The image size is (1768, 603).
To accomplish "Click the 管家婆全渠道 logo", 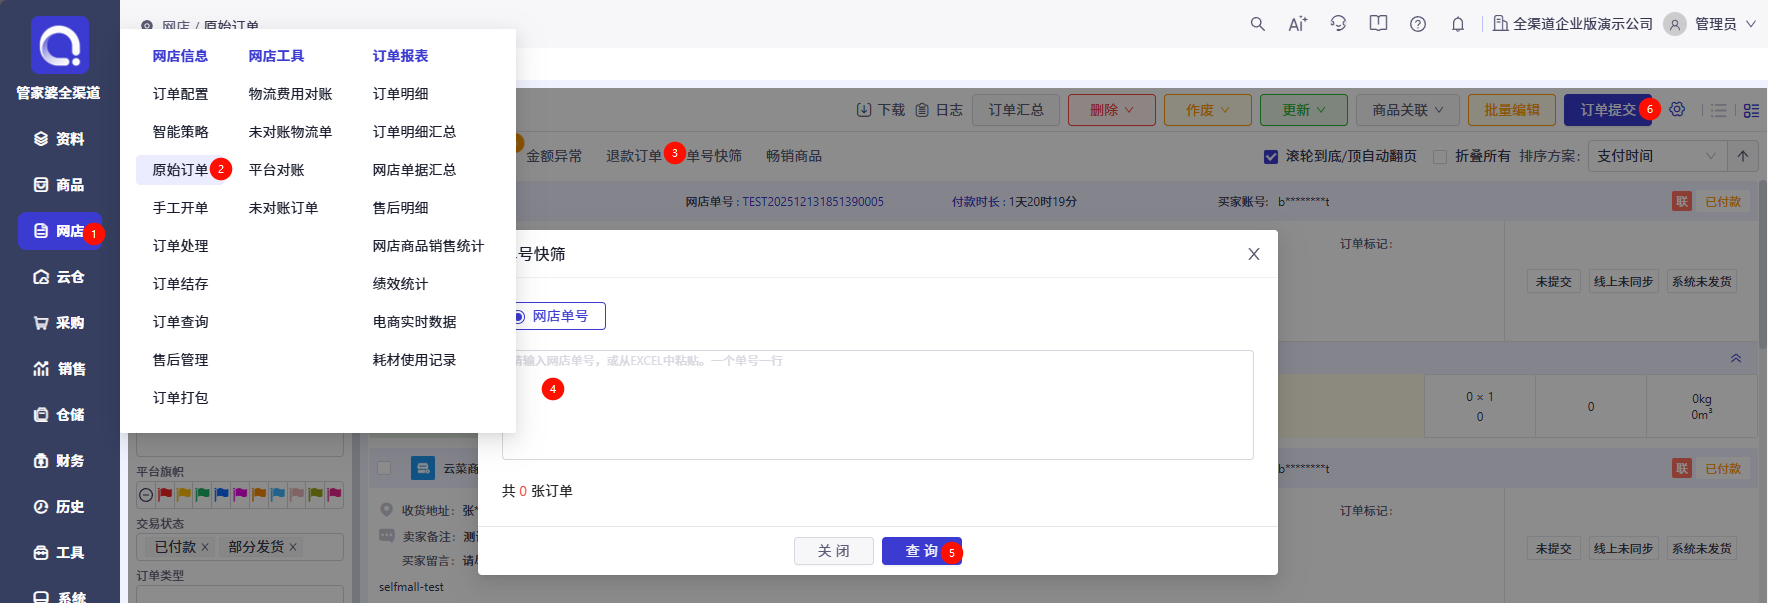I will (x=60, y=45).
